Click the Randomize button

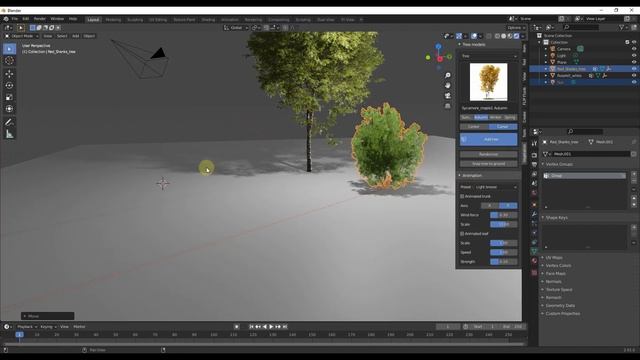pos(489,154)
